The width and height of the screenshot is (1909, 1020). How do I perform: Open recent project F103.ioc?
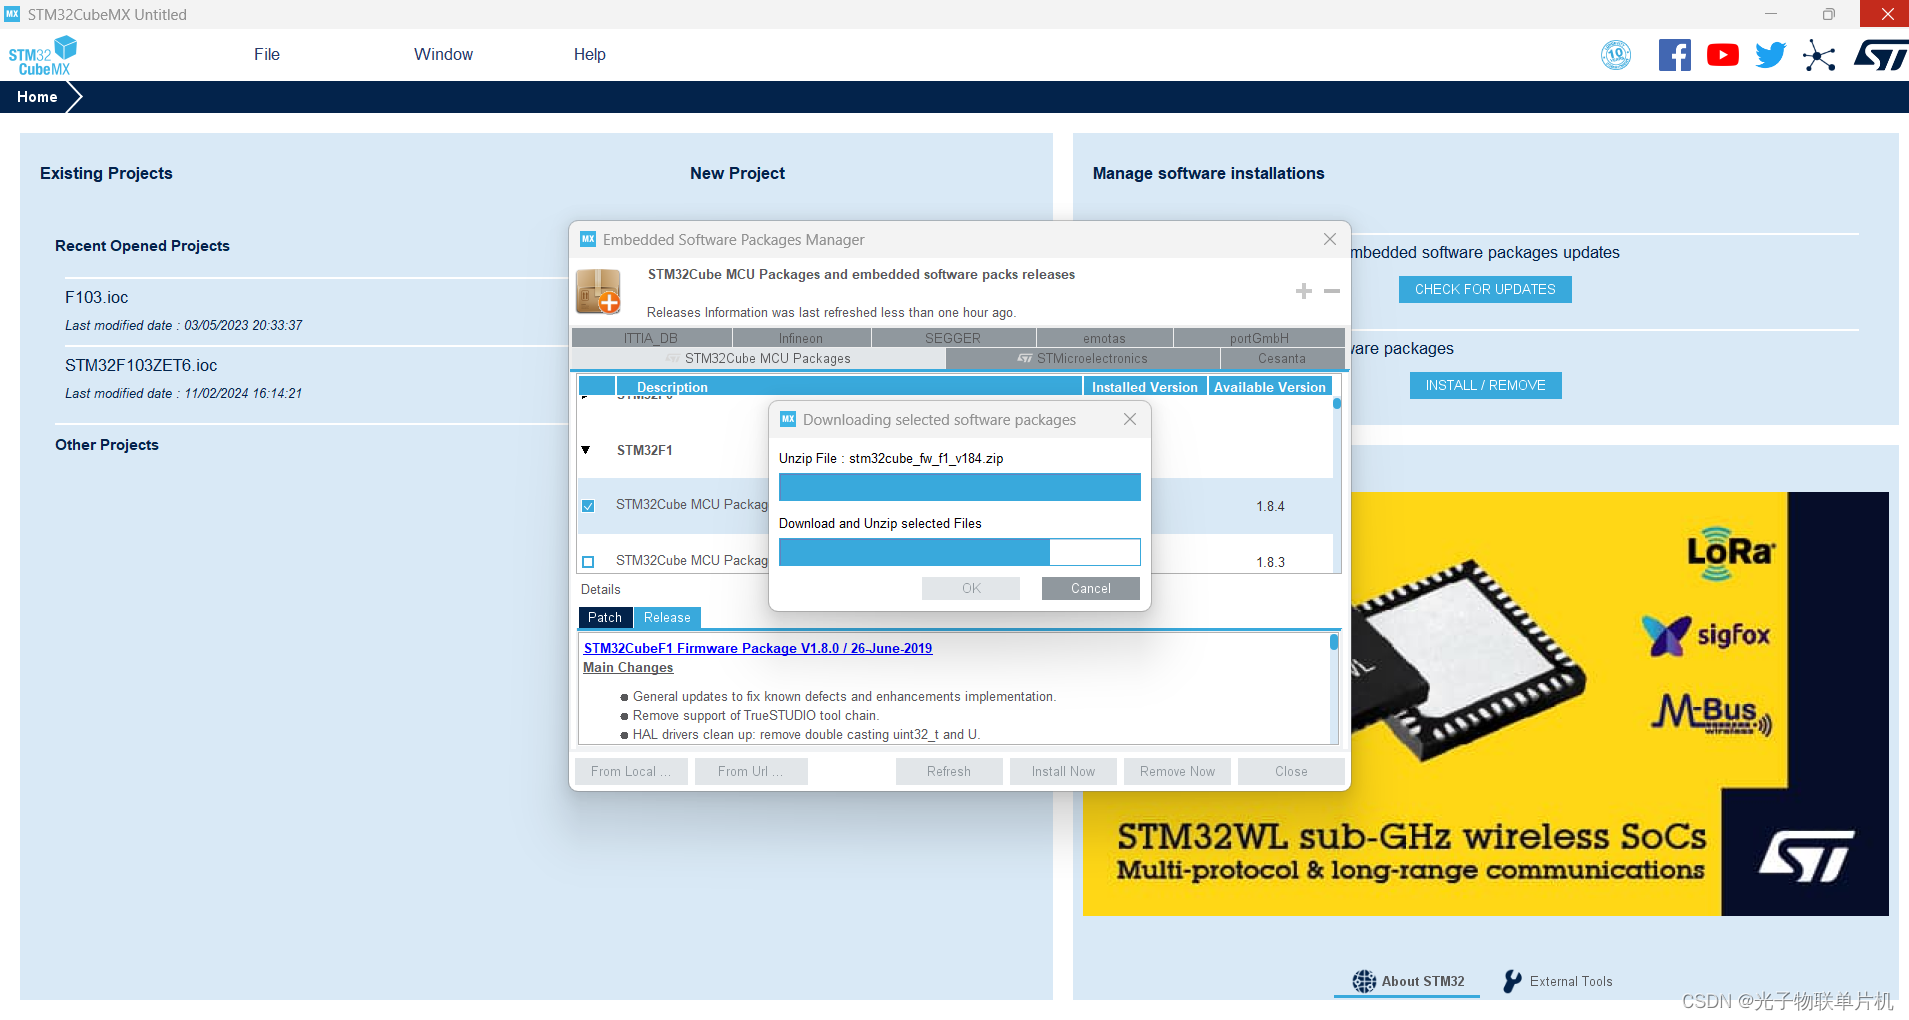click(x=97, y=297)
